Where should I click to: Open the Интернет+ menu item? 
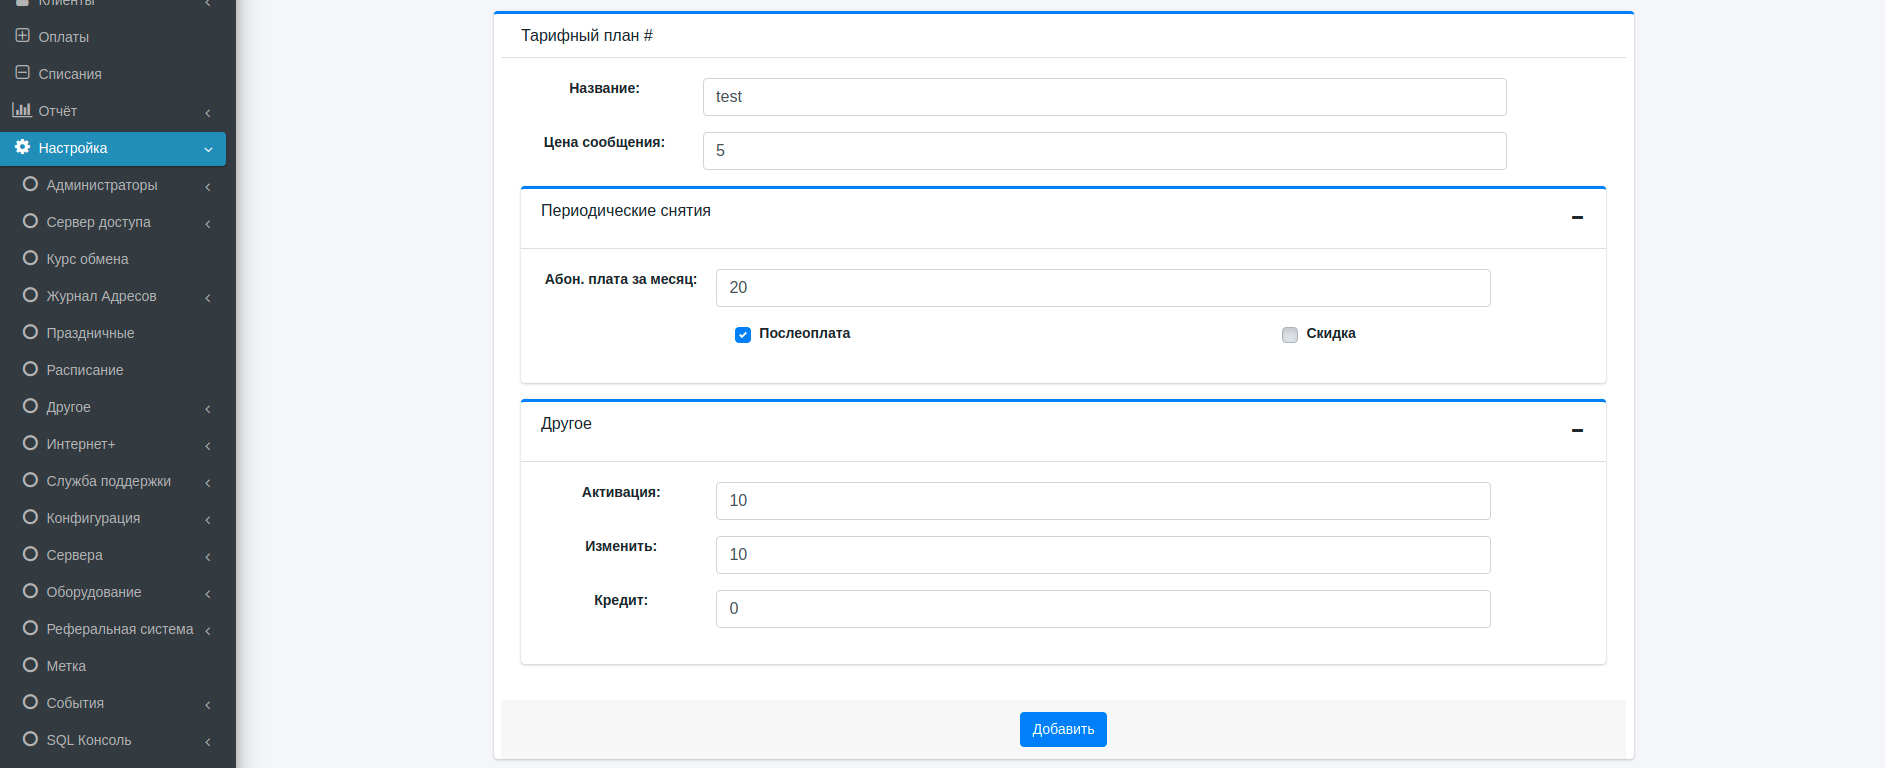[81, 444]
